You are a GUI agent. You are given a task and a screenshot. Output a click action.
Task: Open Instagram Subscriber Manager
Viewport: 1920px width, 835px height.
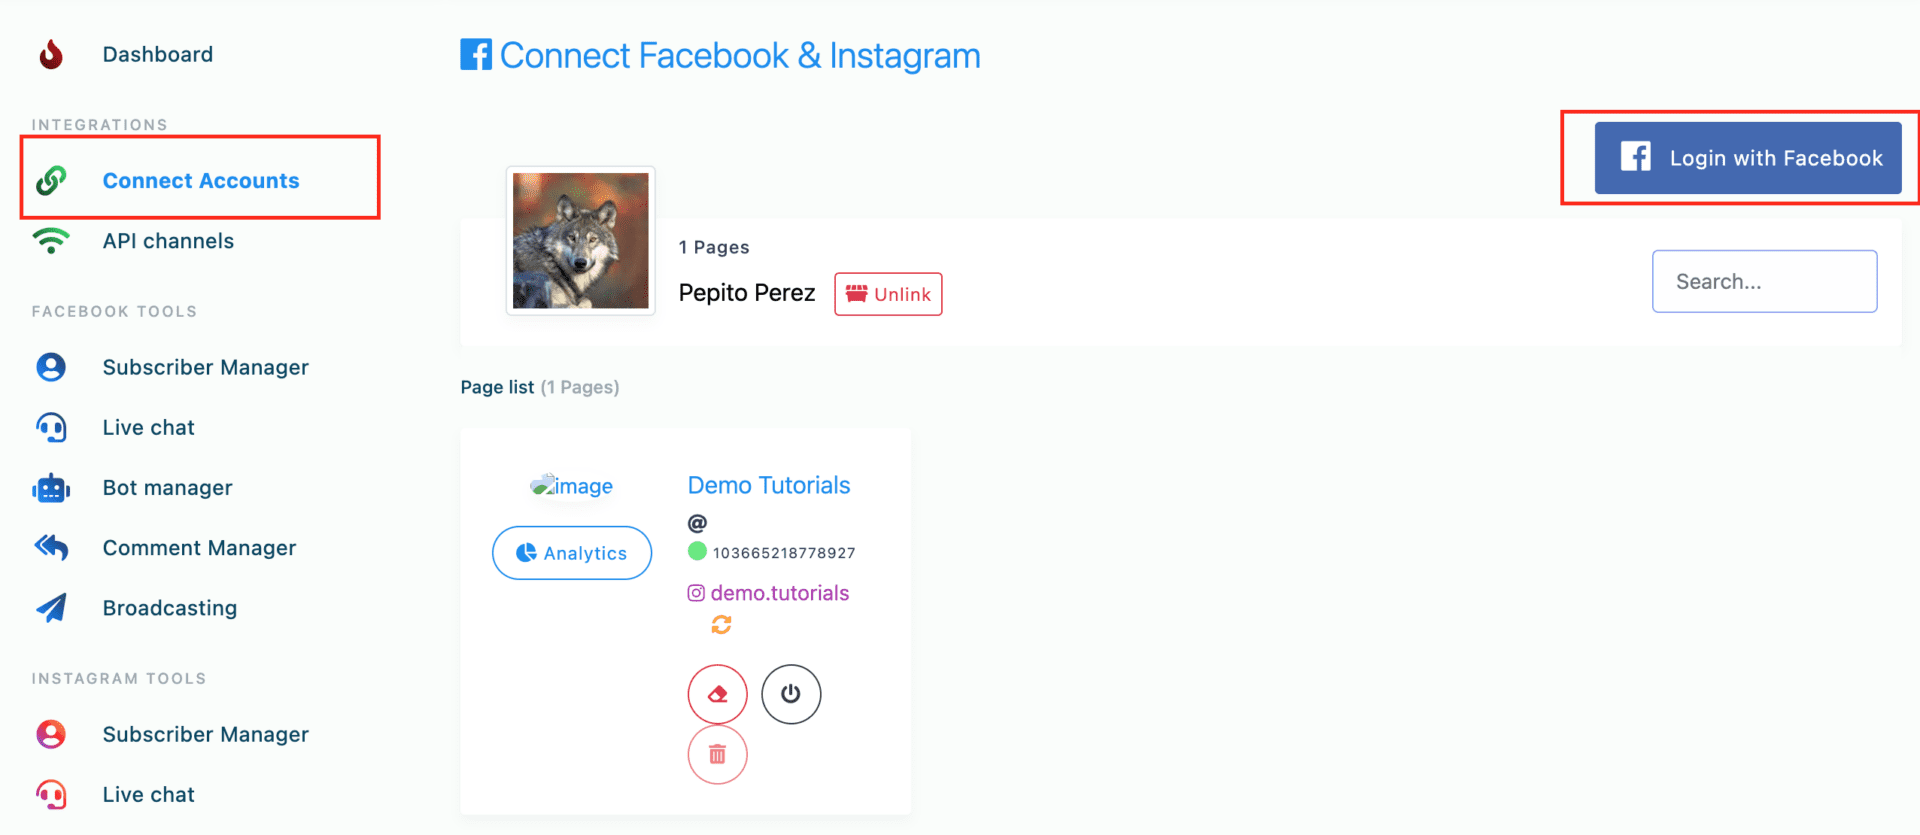[x=205, y=734]
